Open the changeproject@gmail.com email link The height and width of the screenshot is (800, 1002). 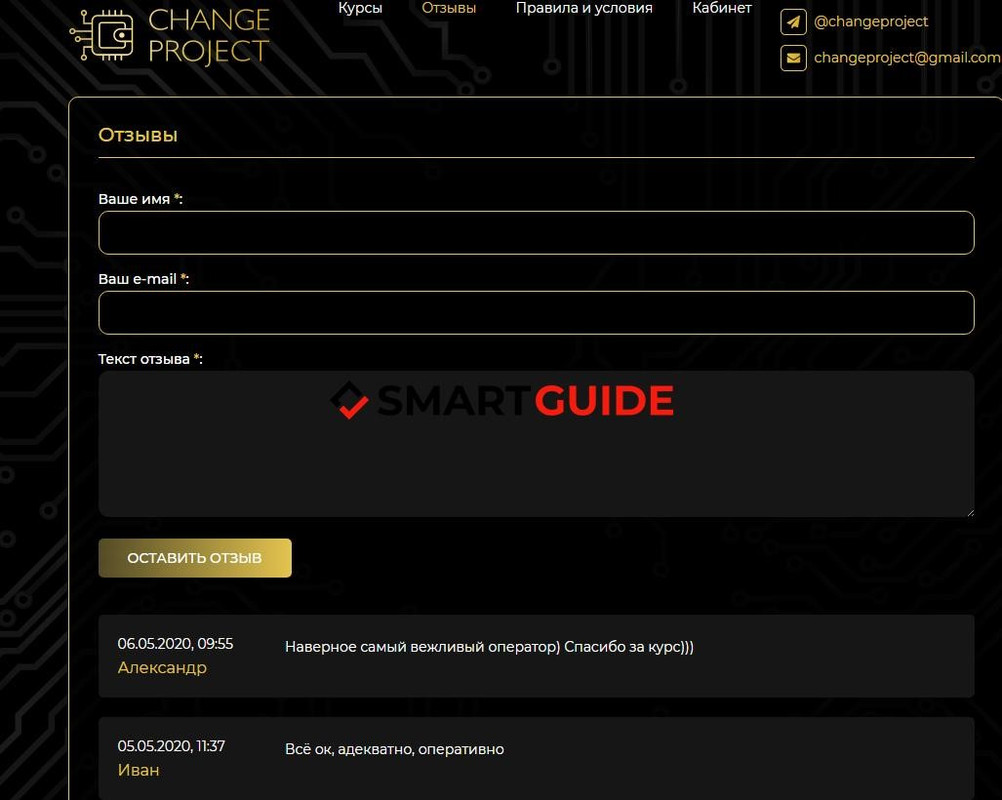pyautogui.click(x=907, y=58)
